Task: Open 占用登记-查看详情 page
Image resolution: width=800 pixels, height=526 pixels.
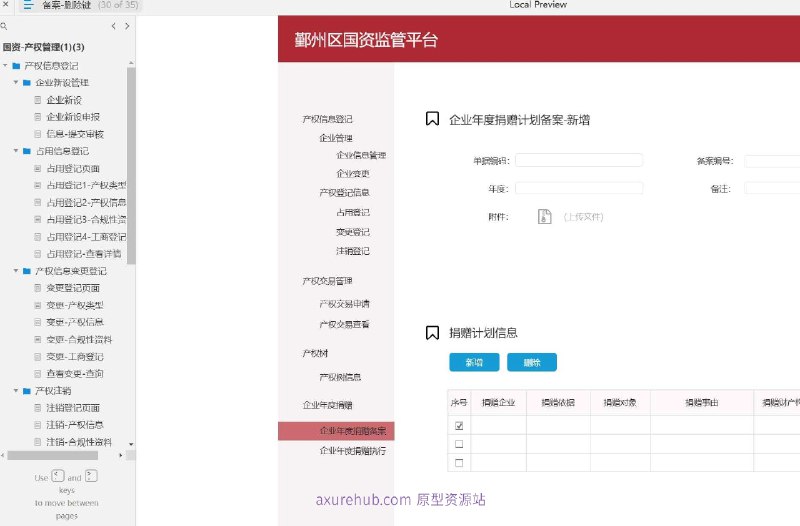Action: point(84,254)
